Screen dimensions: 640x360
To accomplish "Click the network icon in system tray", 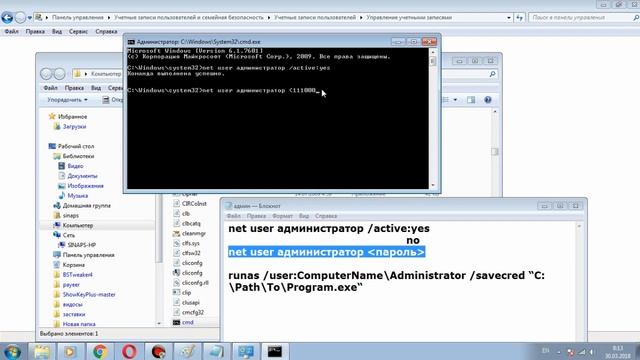I will pyautogui.click(x=582, y=352).
